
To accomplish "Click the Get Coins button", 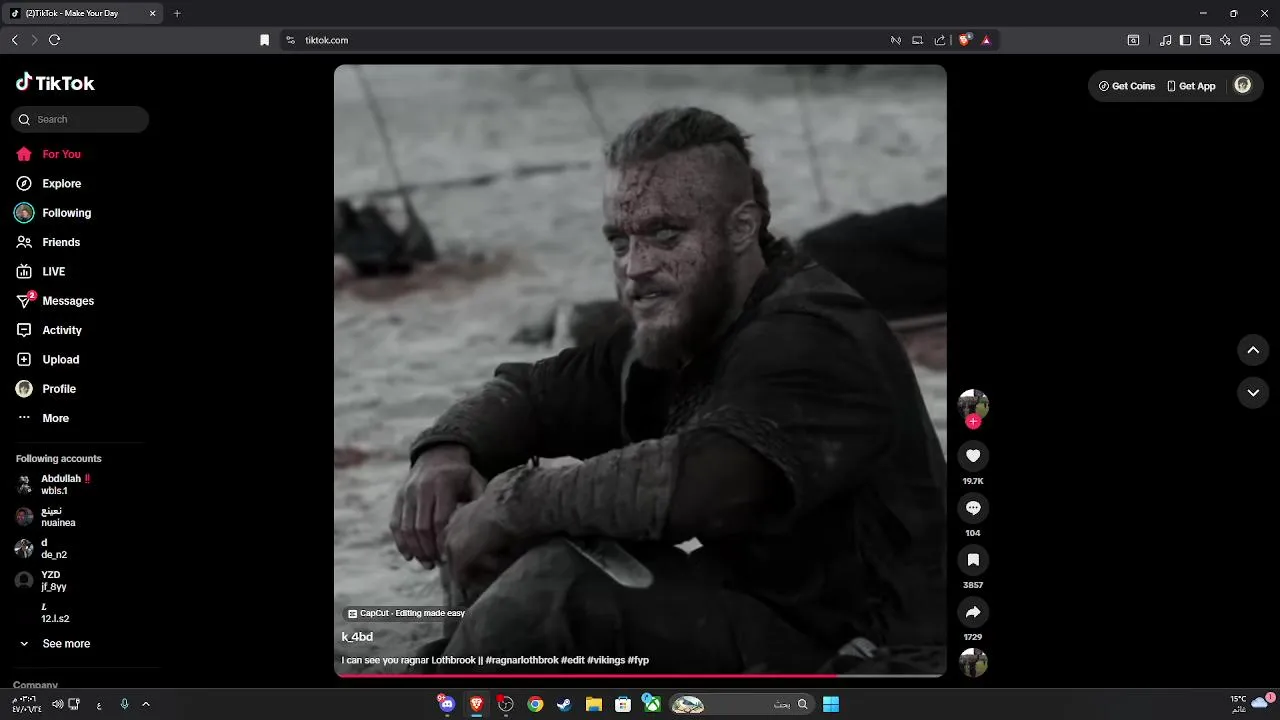I will point(1127,86).
